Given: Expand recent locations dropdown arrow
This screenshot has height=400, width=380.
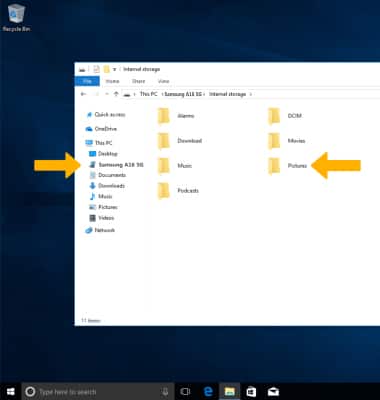Looking at the screenshot, I should click(107, 94).
